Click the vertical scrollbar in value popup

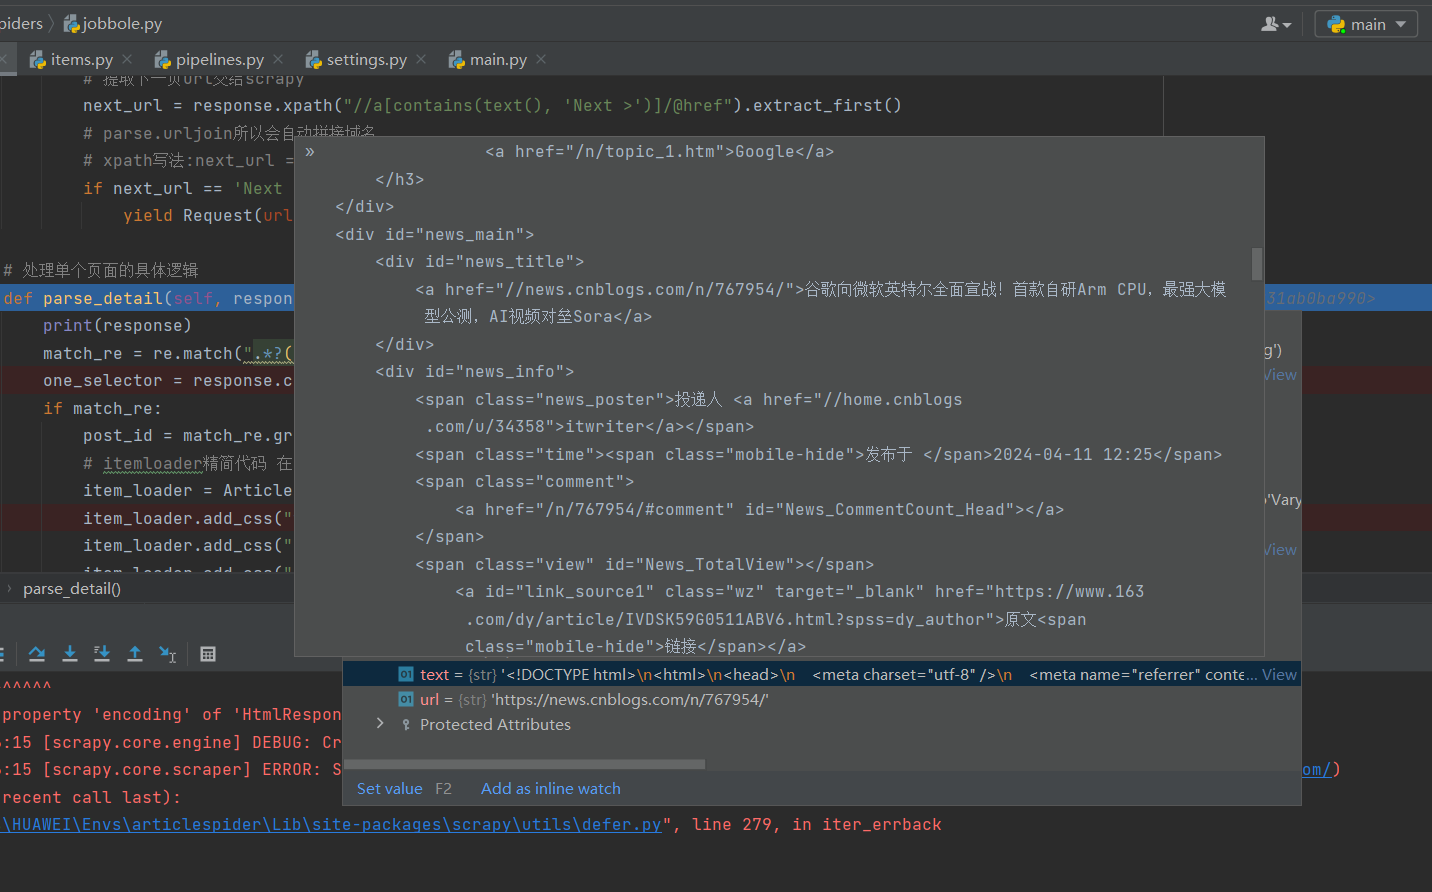click(1257, 264)
